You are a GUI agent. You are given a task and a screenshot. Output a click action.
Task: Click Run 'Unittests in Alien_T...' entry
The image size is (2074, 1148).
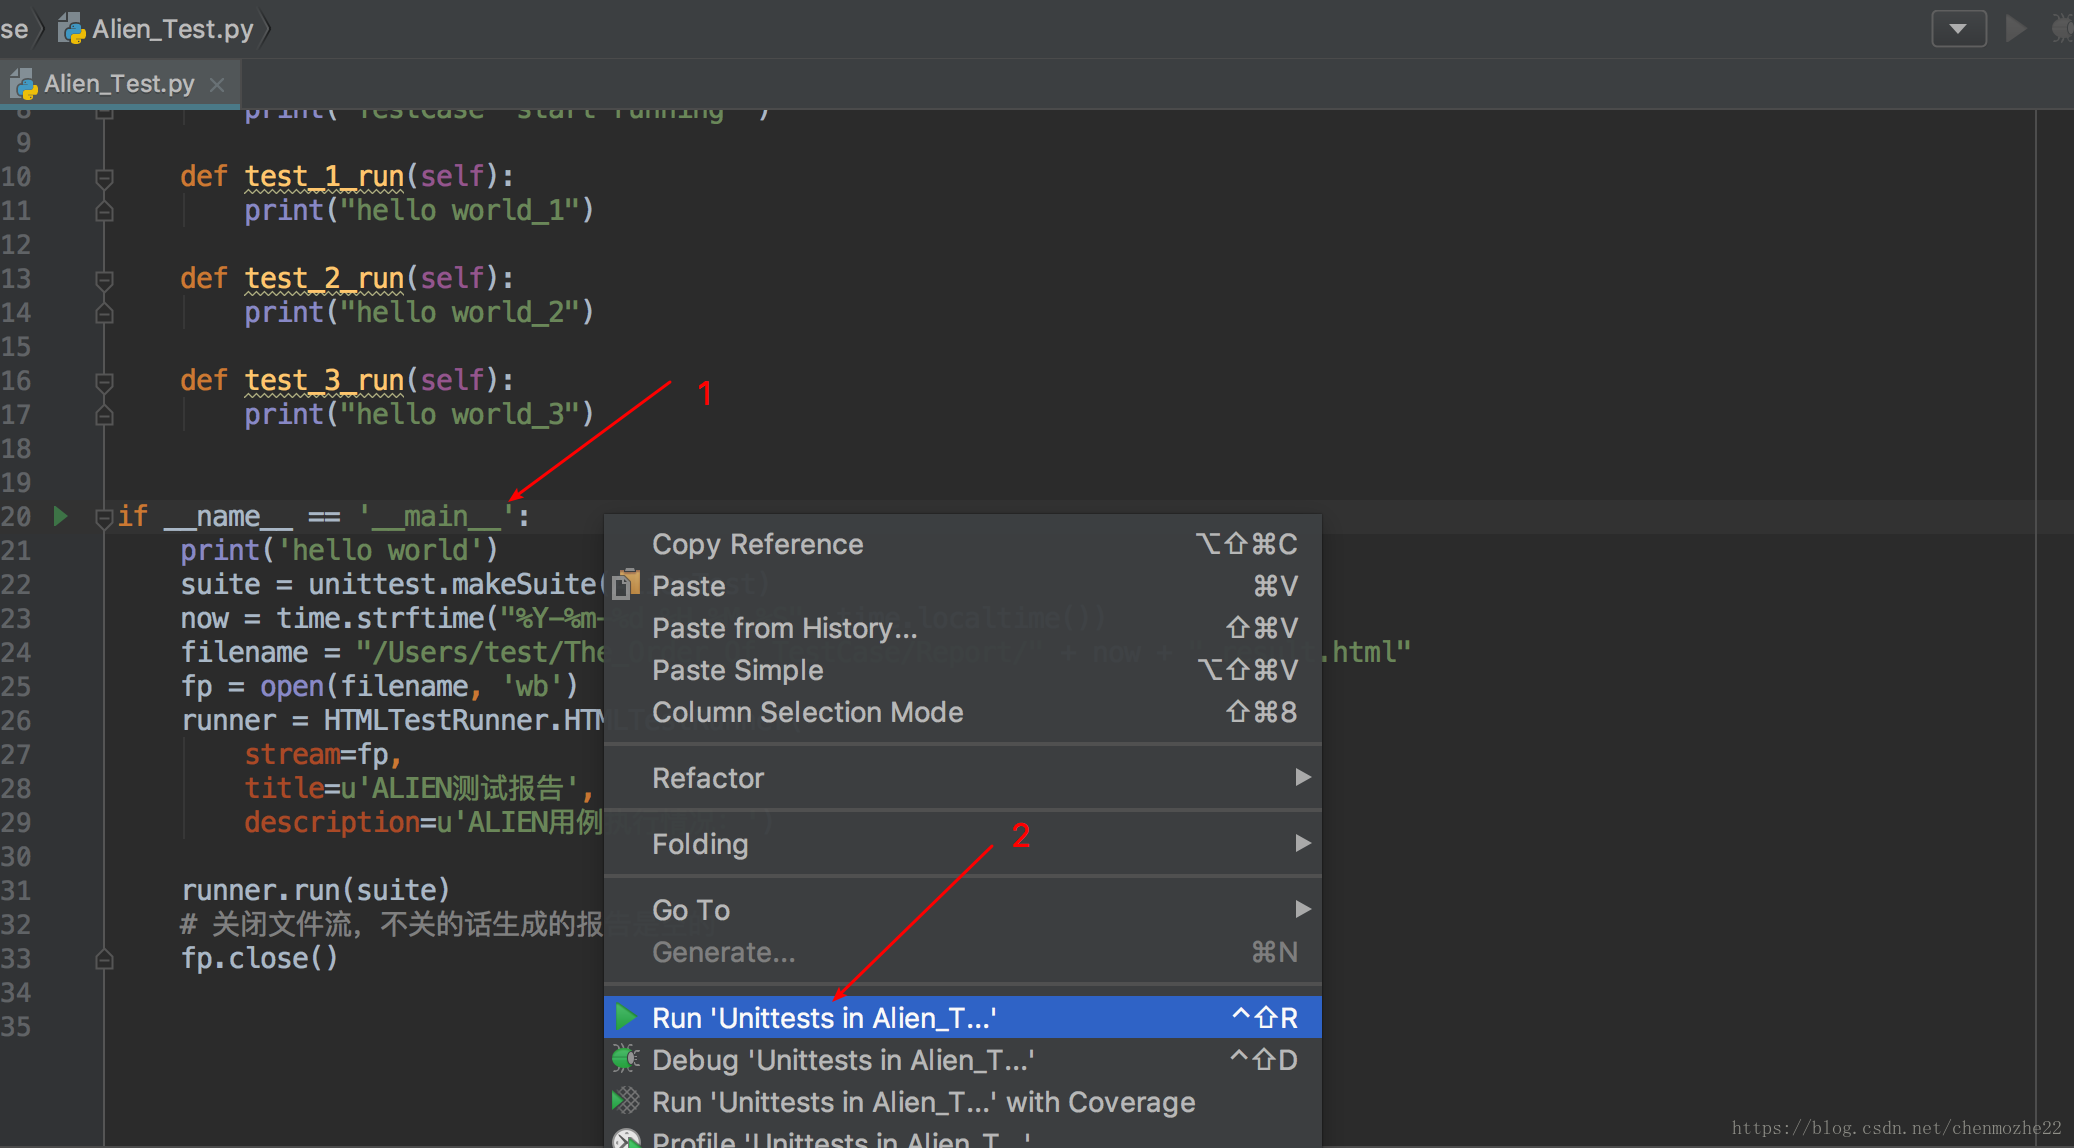(823, 1018)
